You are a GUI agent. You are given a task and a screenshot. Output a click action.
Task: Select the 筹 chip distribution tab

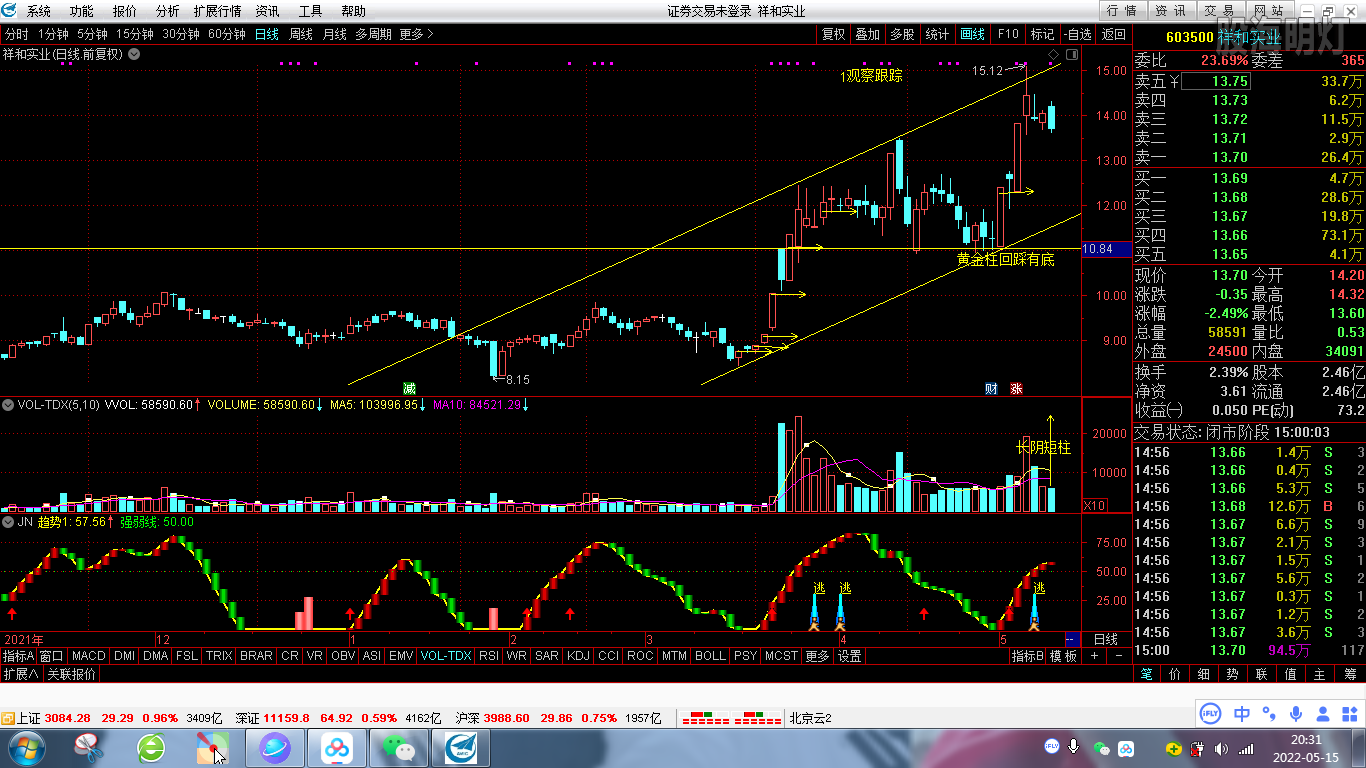click(x=1351, y=675)
